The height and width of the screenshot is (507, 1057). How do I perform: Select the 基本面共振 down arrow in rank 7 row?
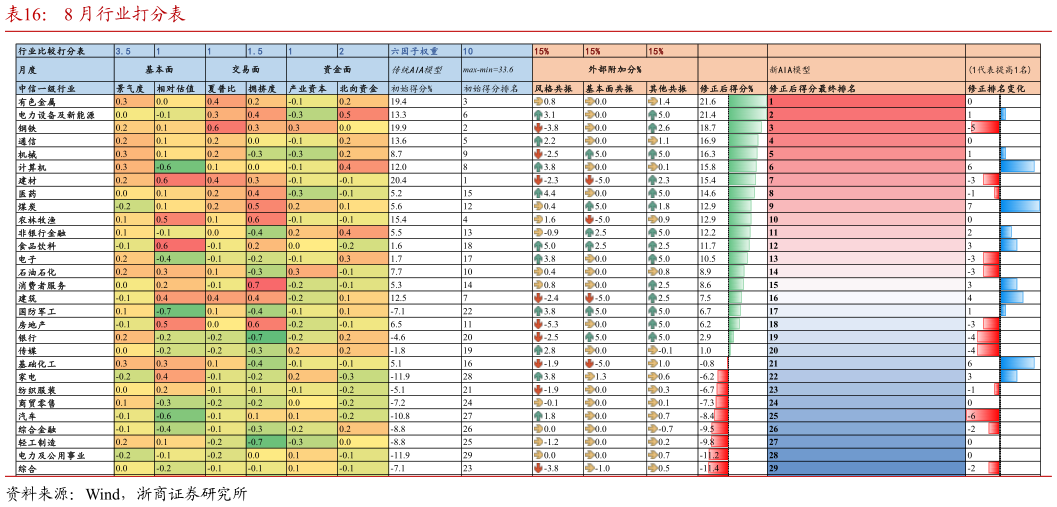pos(589,180)
